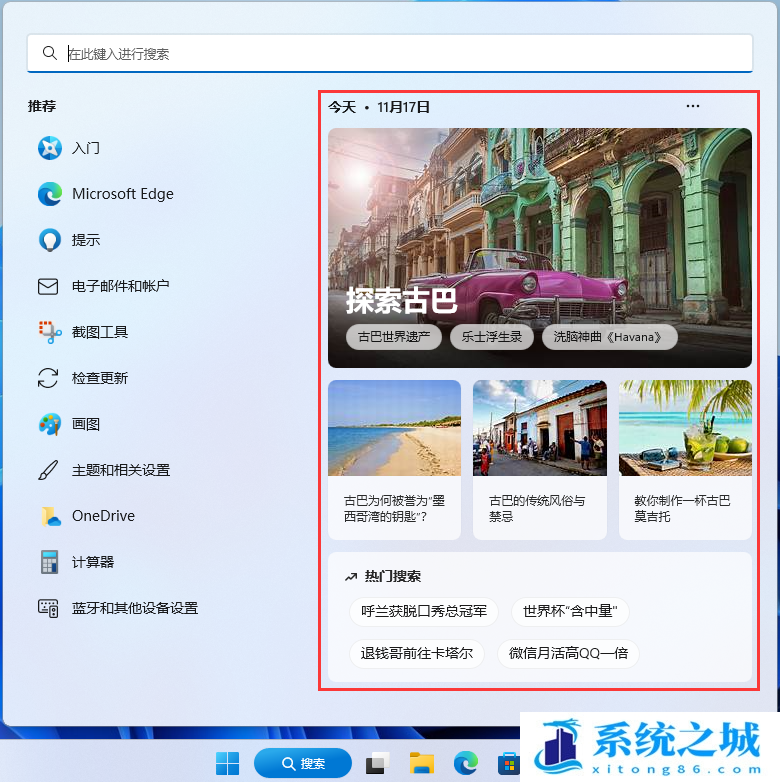Click the 检查更新 refresh icon

[x=48, y=378]
